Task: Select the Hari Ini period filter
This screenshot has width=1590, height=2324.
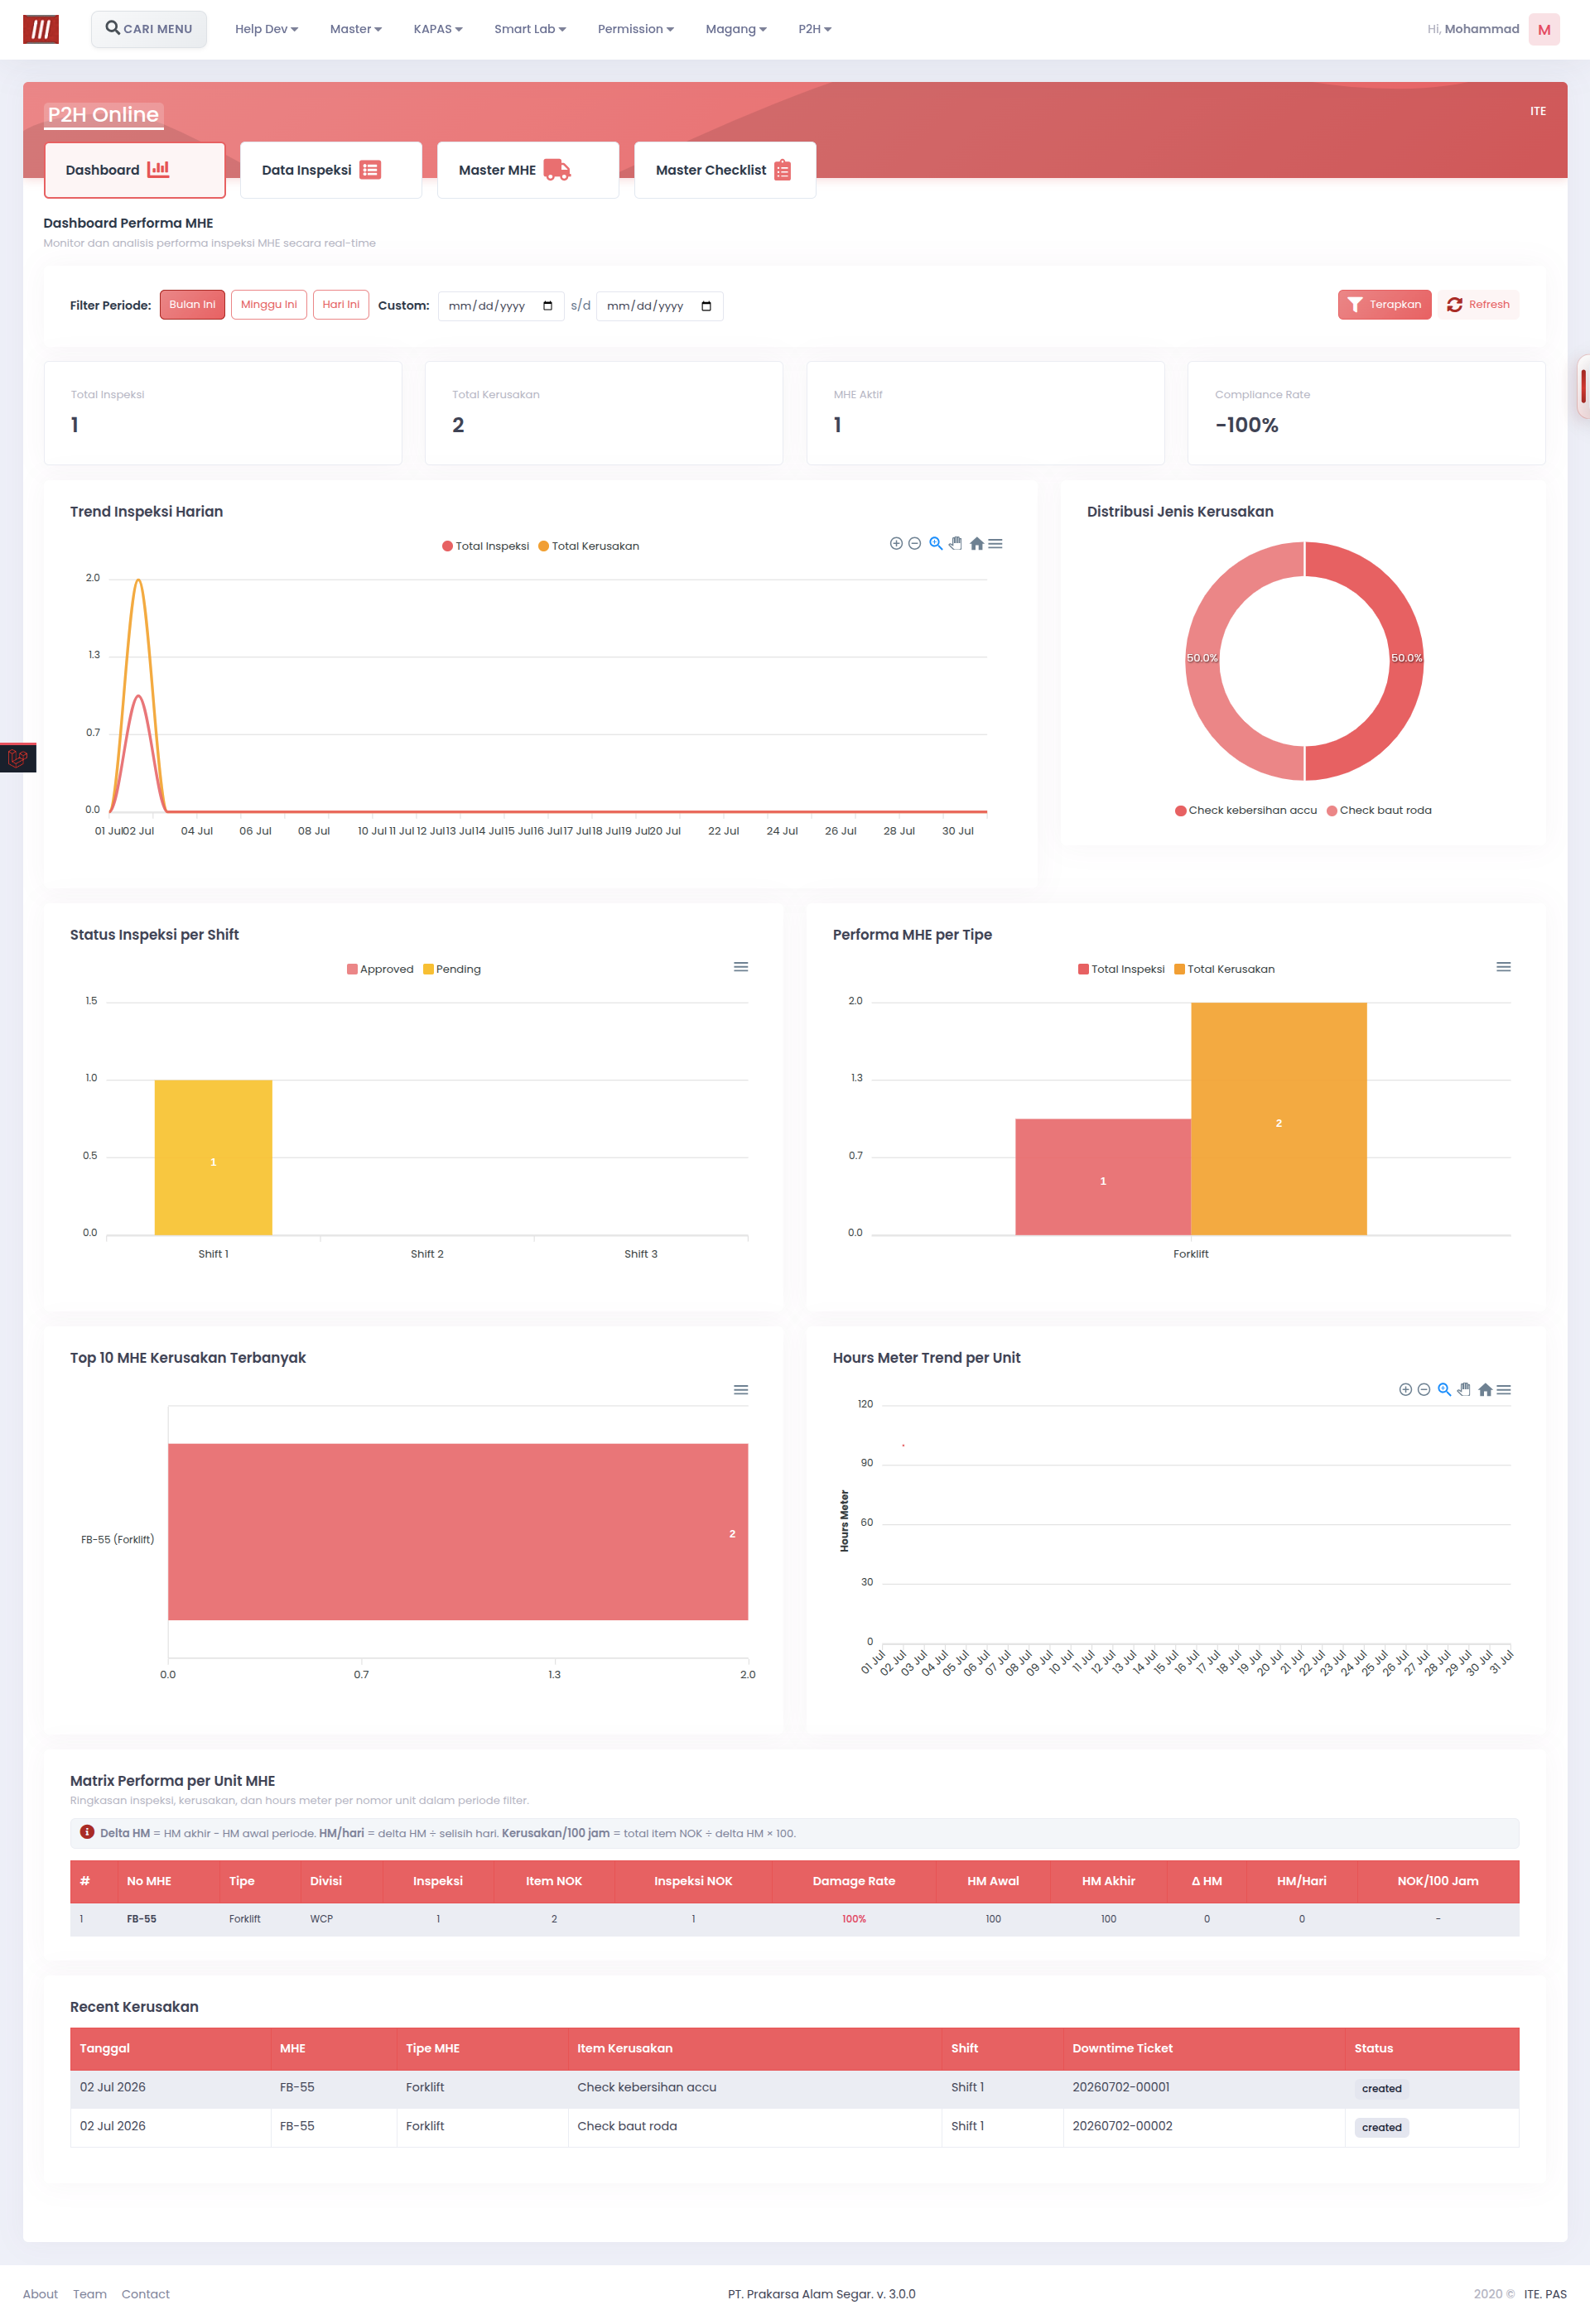Action: 341,305
